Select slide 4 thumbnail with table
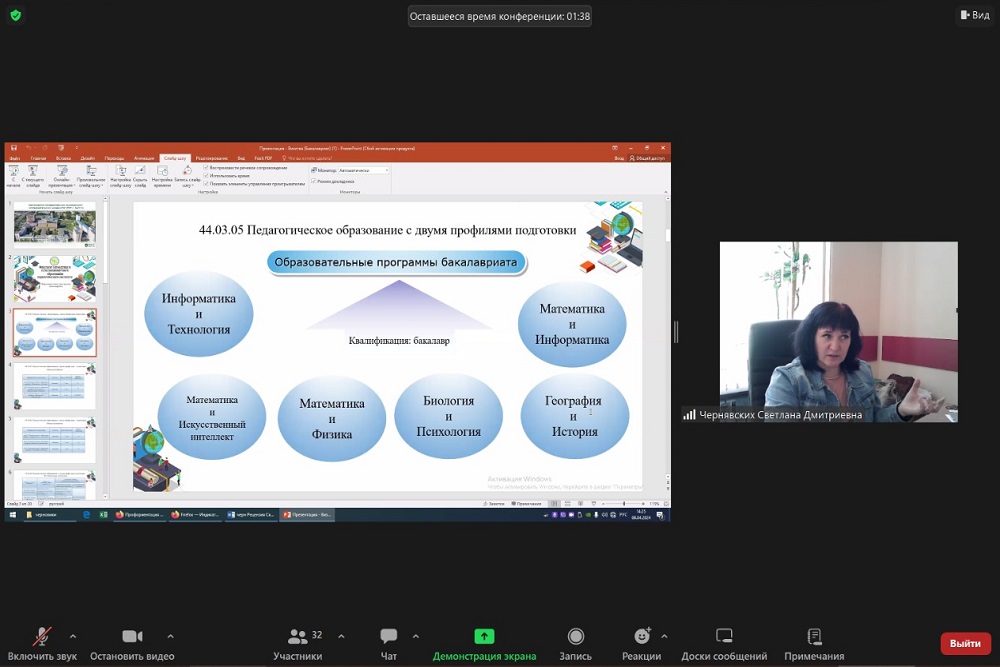Image resolution: width=1000 pixels, height=667 pixels. pos(55,386)
